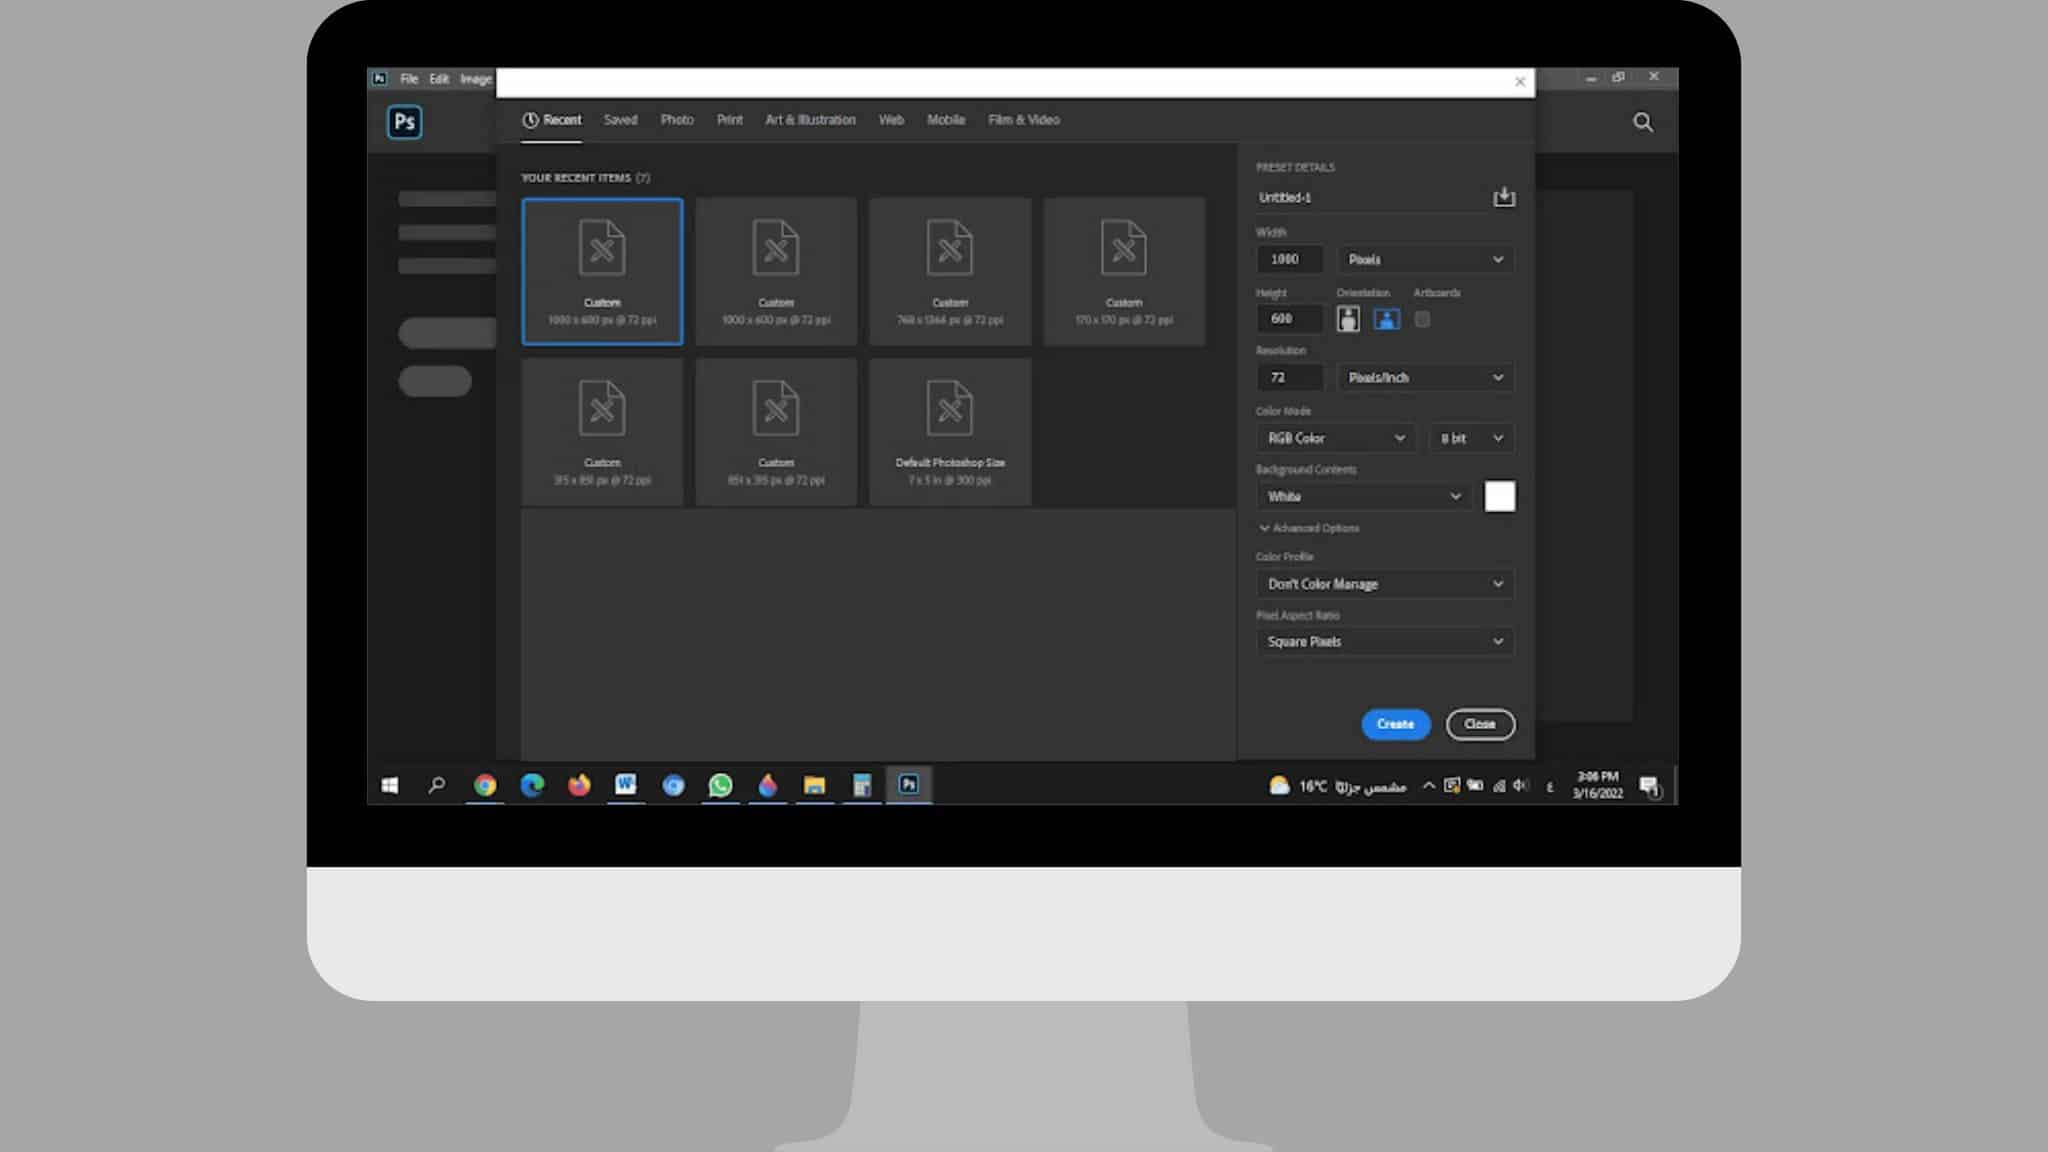2048x1152 pixels.
Task: Click the Height input field
Action: coord(1290,319)
